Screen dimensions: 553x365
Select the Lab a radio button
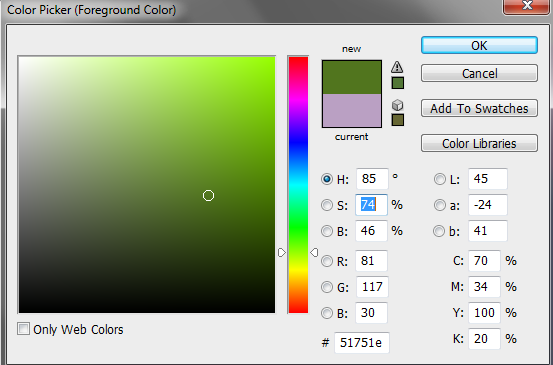click(439, 205)
